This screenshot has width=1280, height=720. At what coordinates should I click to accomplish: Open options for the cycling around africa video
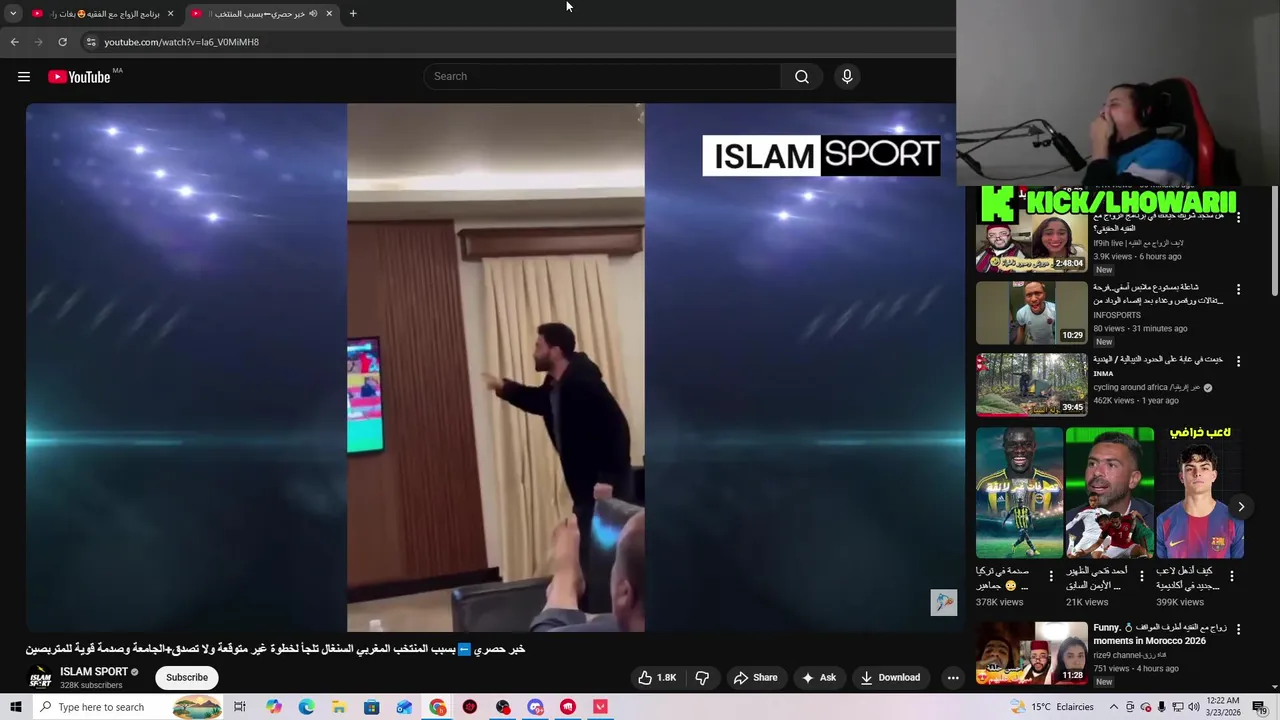1238,361
